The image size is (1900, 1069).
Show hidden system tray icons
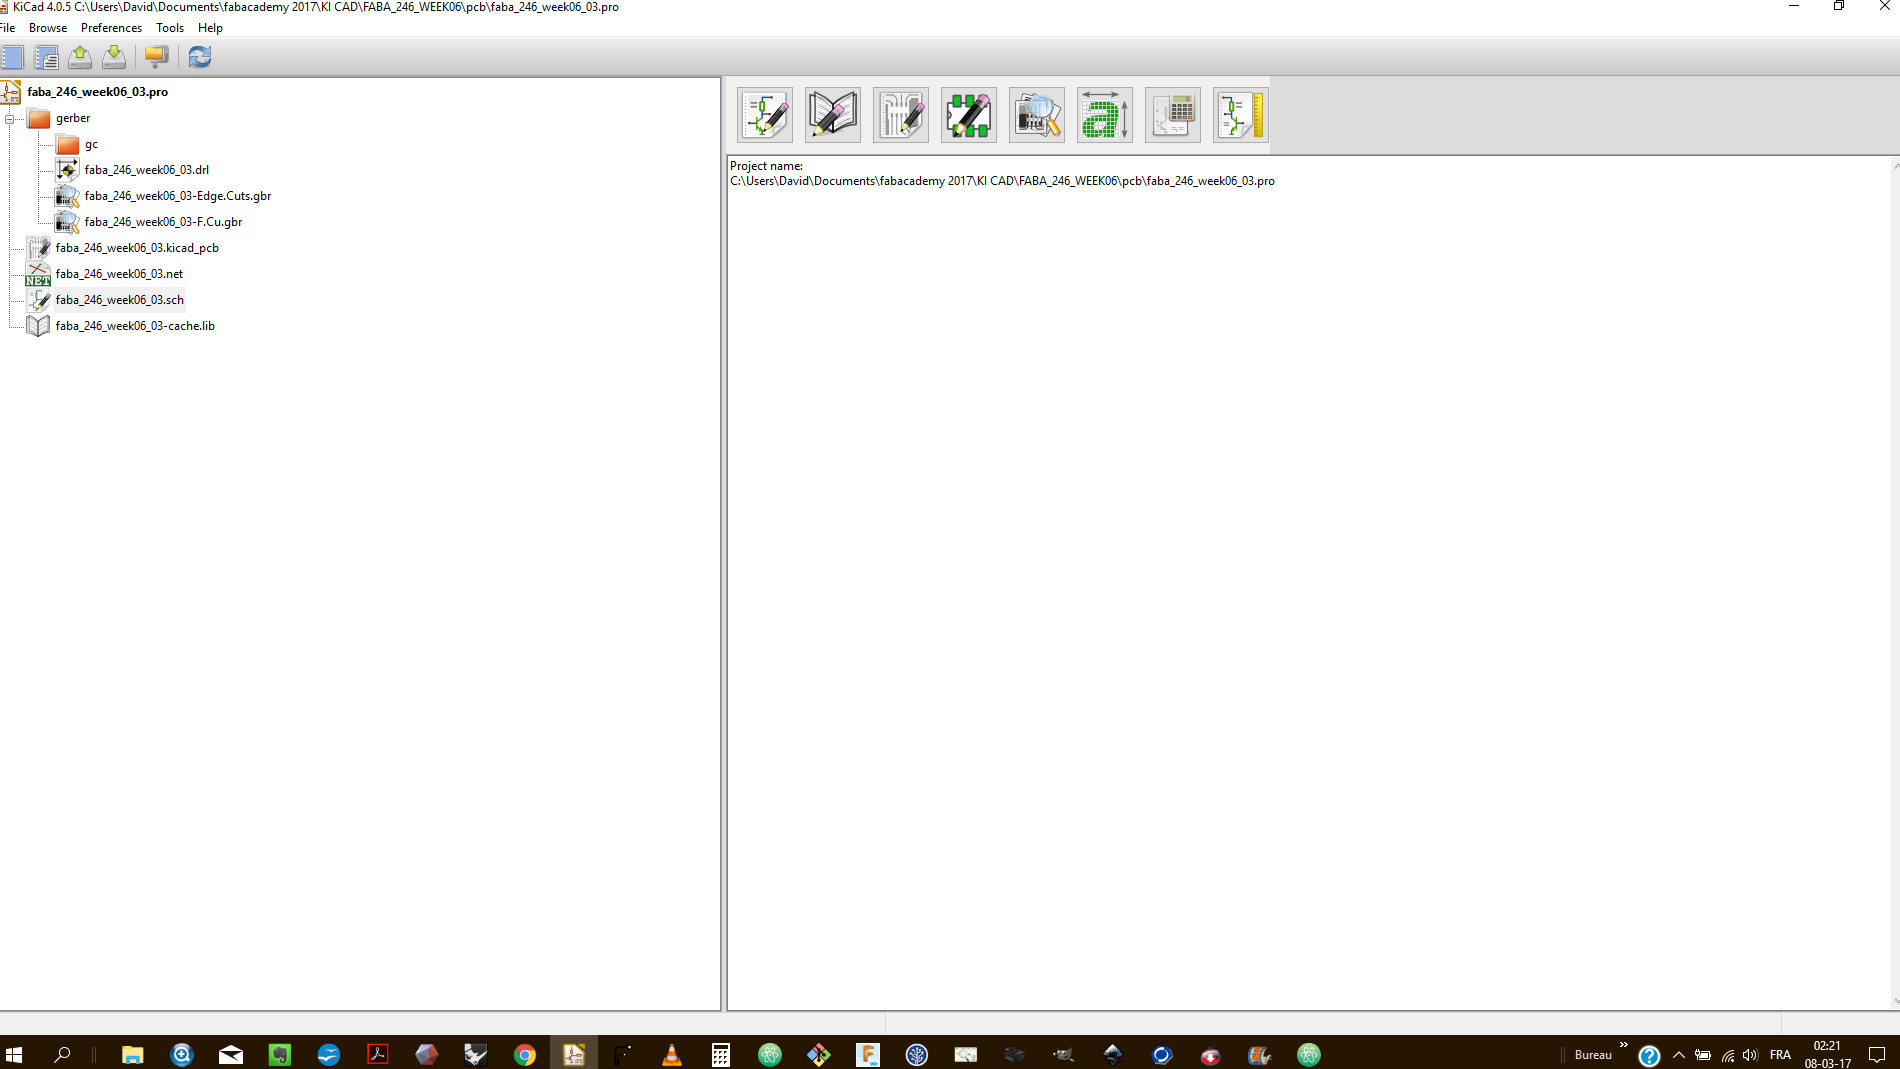pyautogui.click(x=1679, y=1054)
